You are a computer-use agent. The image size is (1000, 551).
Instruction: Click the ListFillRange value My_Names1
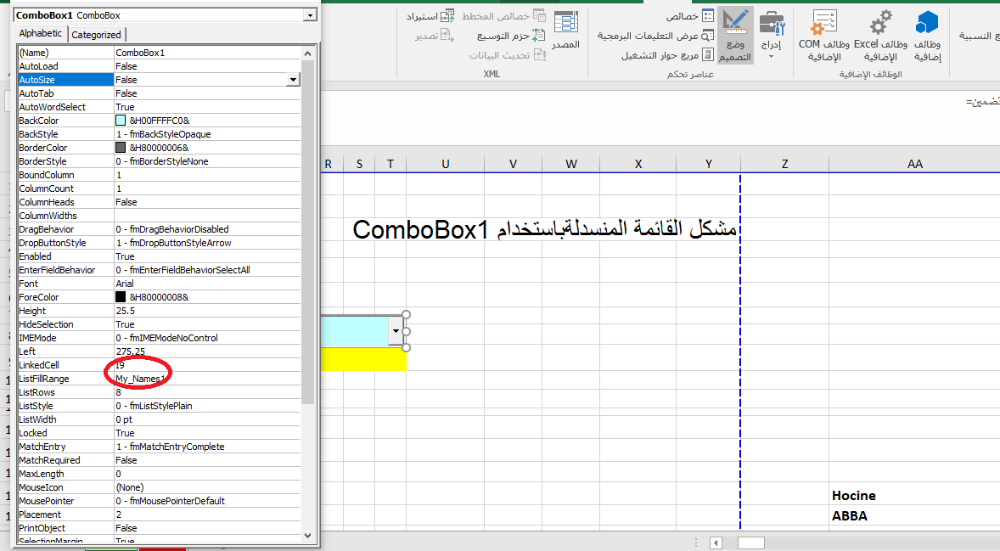[138, 379]
